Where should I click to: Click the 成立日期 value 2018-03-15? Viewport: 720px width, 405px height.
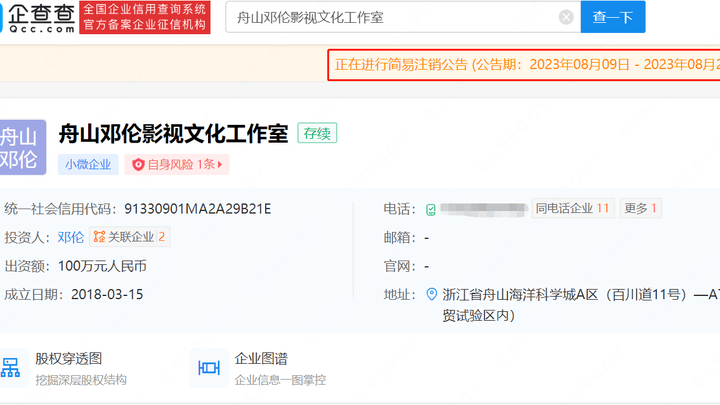click(107, 294)
